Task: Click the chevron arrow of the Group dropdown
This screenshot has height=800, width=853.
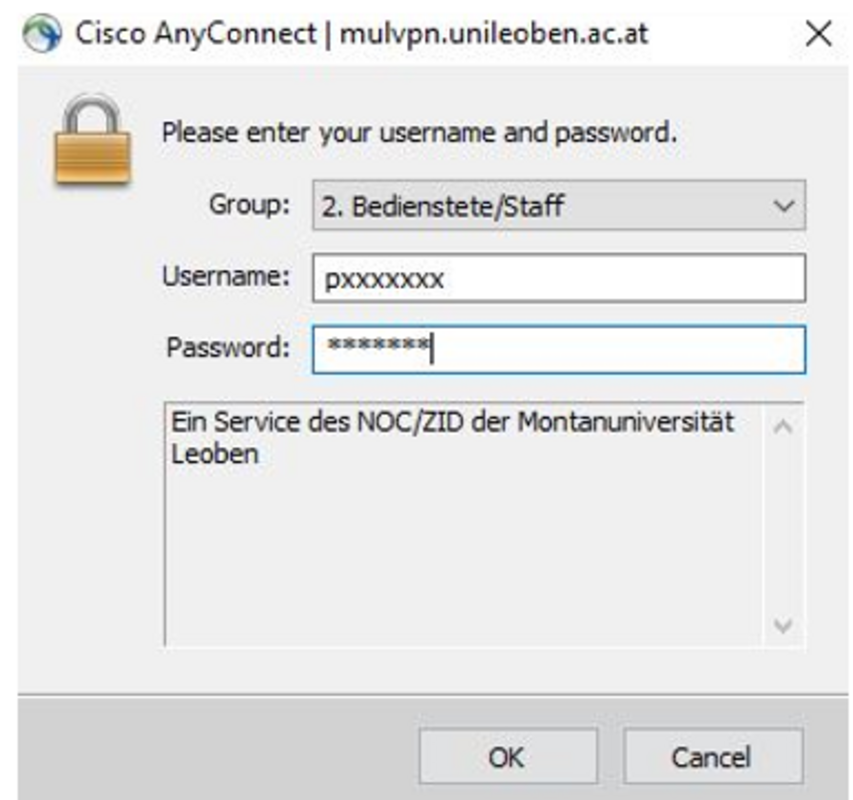Action: pyautogui.click(x=783, y=206)
